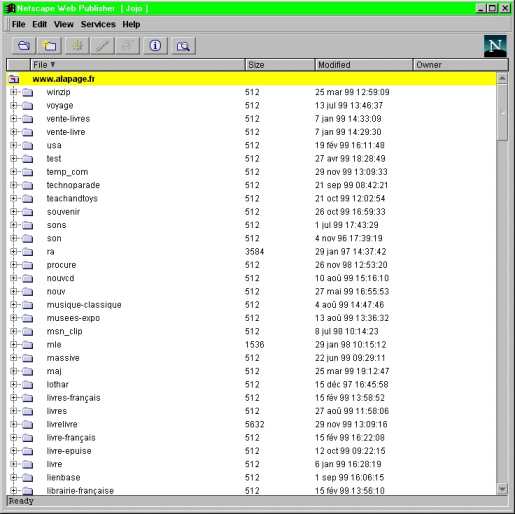
Task: Select the msn_clip folder name
Action: 65,331
